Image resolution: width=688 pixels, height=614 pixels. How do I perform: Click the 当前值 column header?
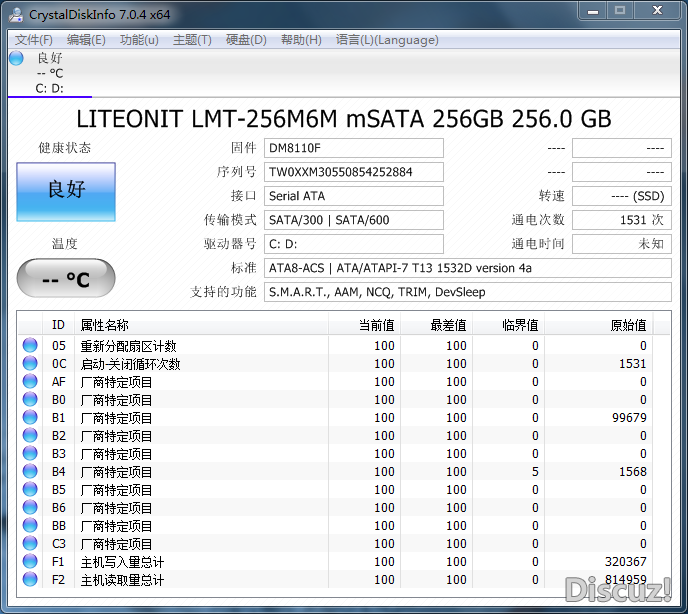[364, 325]
